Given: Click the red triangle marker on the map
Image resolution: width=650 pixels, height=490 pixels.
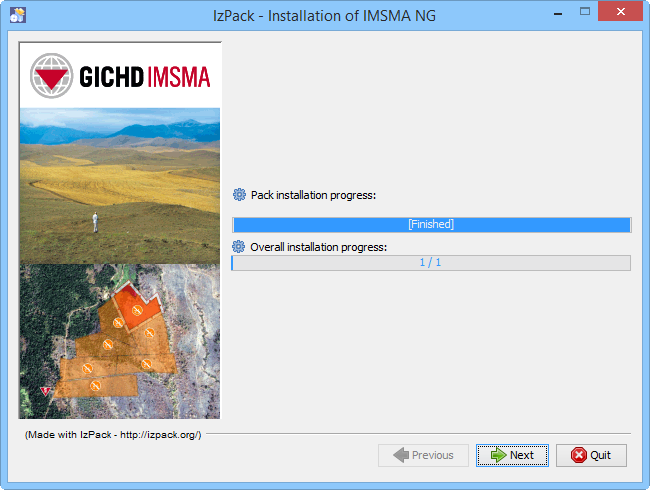Looking at the screenshot, I should 44,389.
